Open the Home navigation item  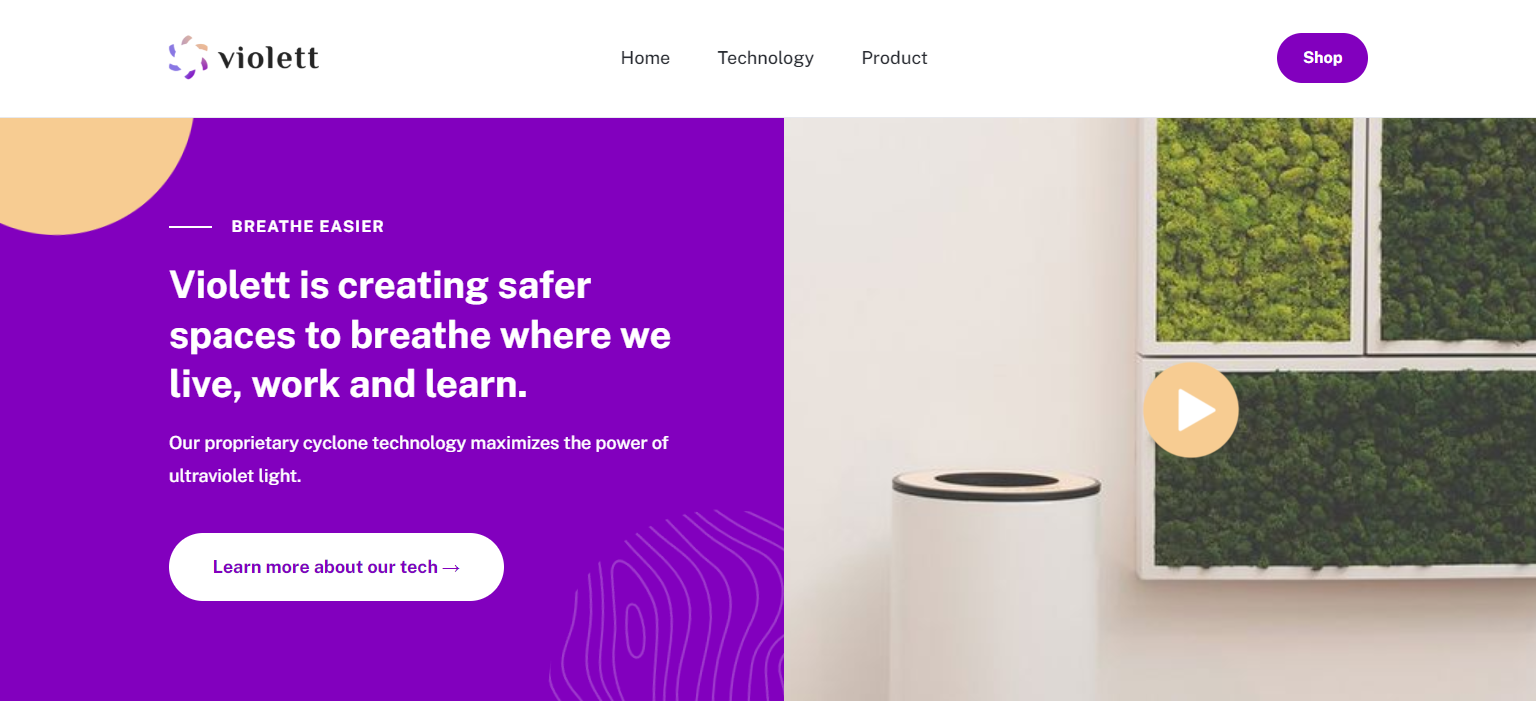645,58
